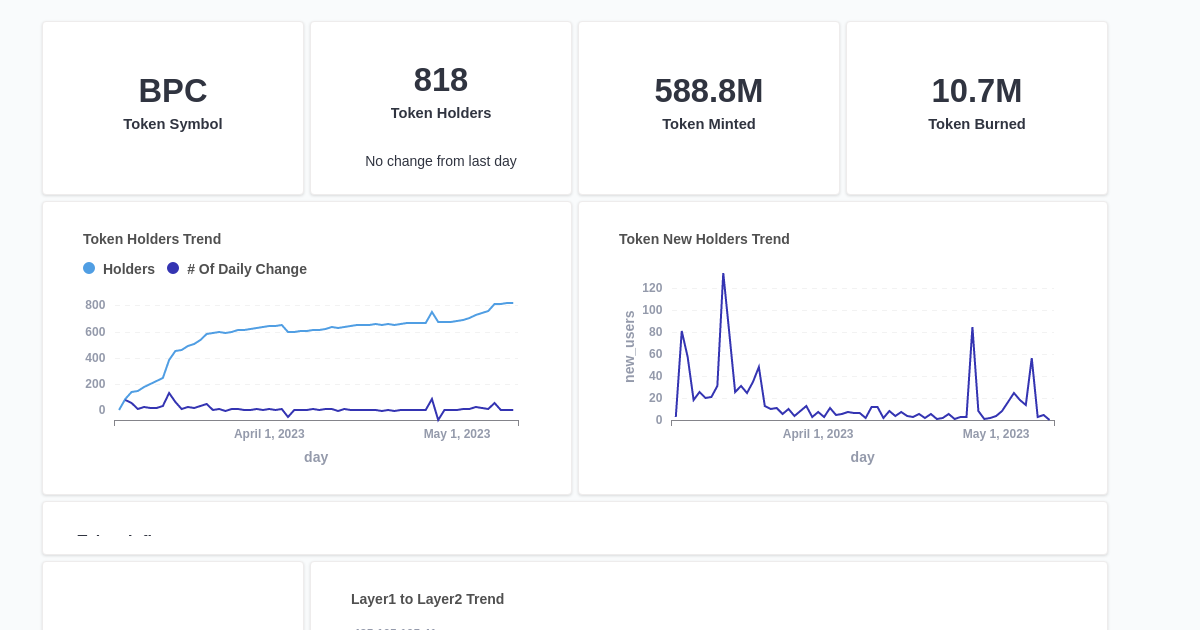Click the dark blue Daily Change legend dot
Screen dimensions: 1200x630
click(173, 269)
